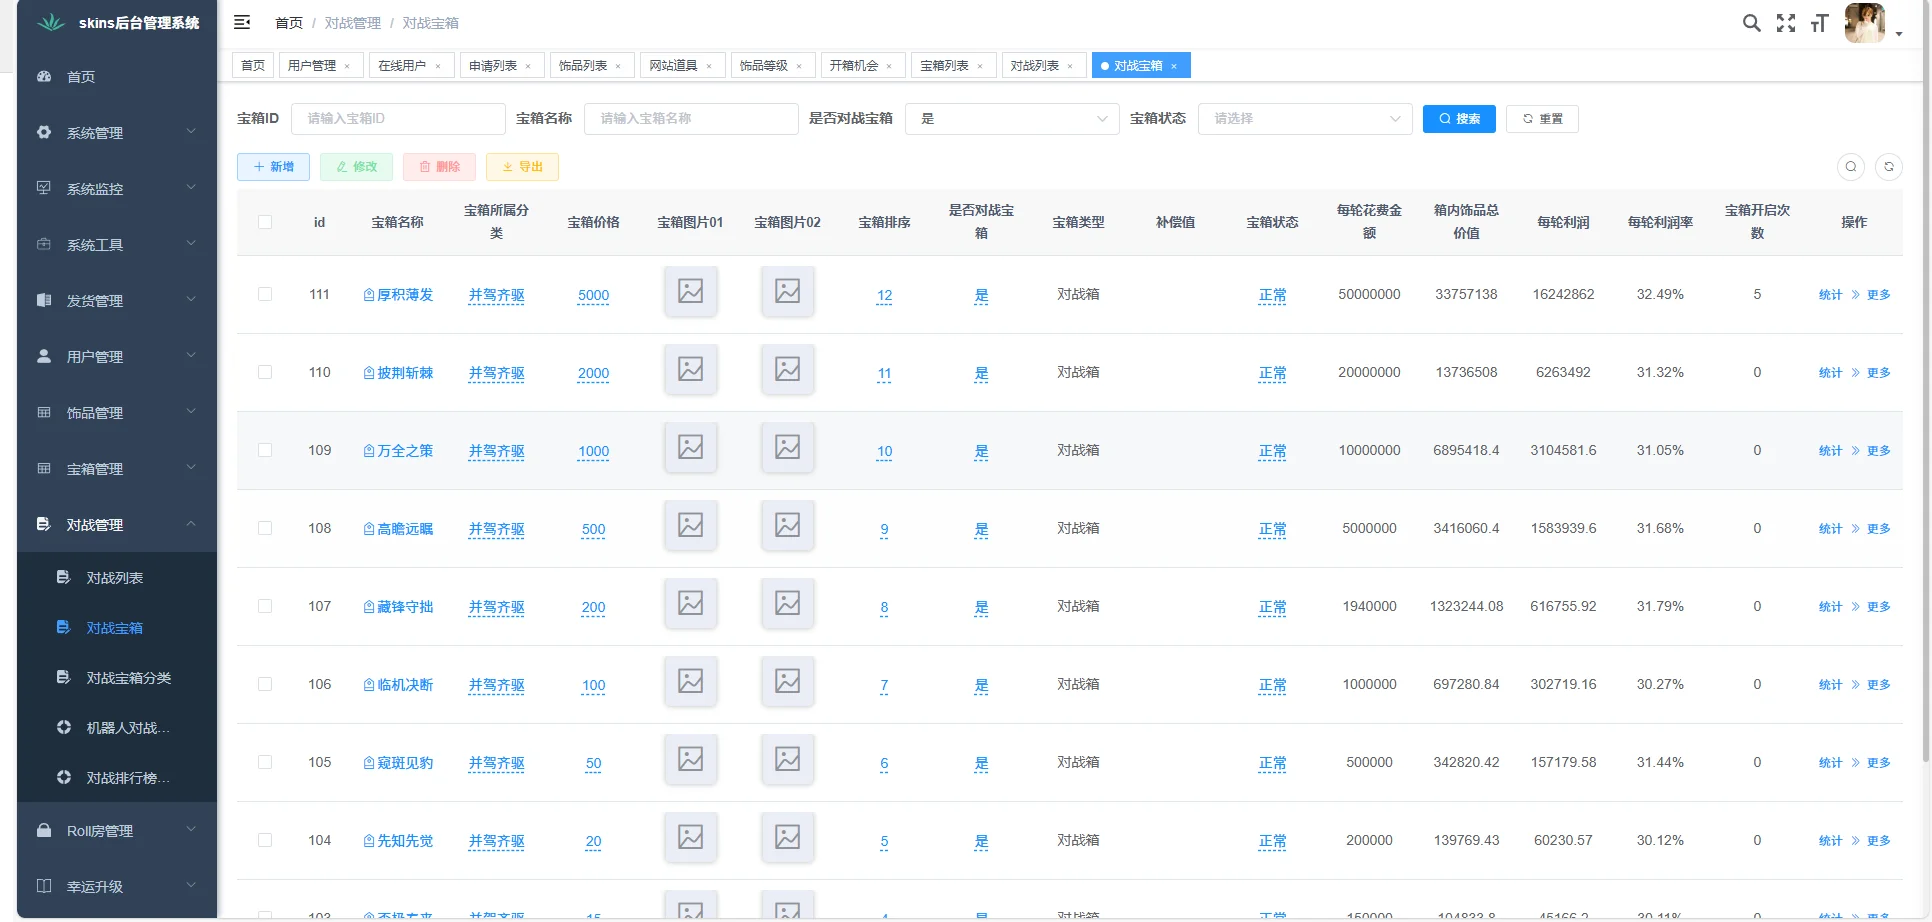The width and height of the screenshot is (1932, 922).
Task: Click the 正常 status badge of id 109
Action: coord(1272,450)
